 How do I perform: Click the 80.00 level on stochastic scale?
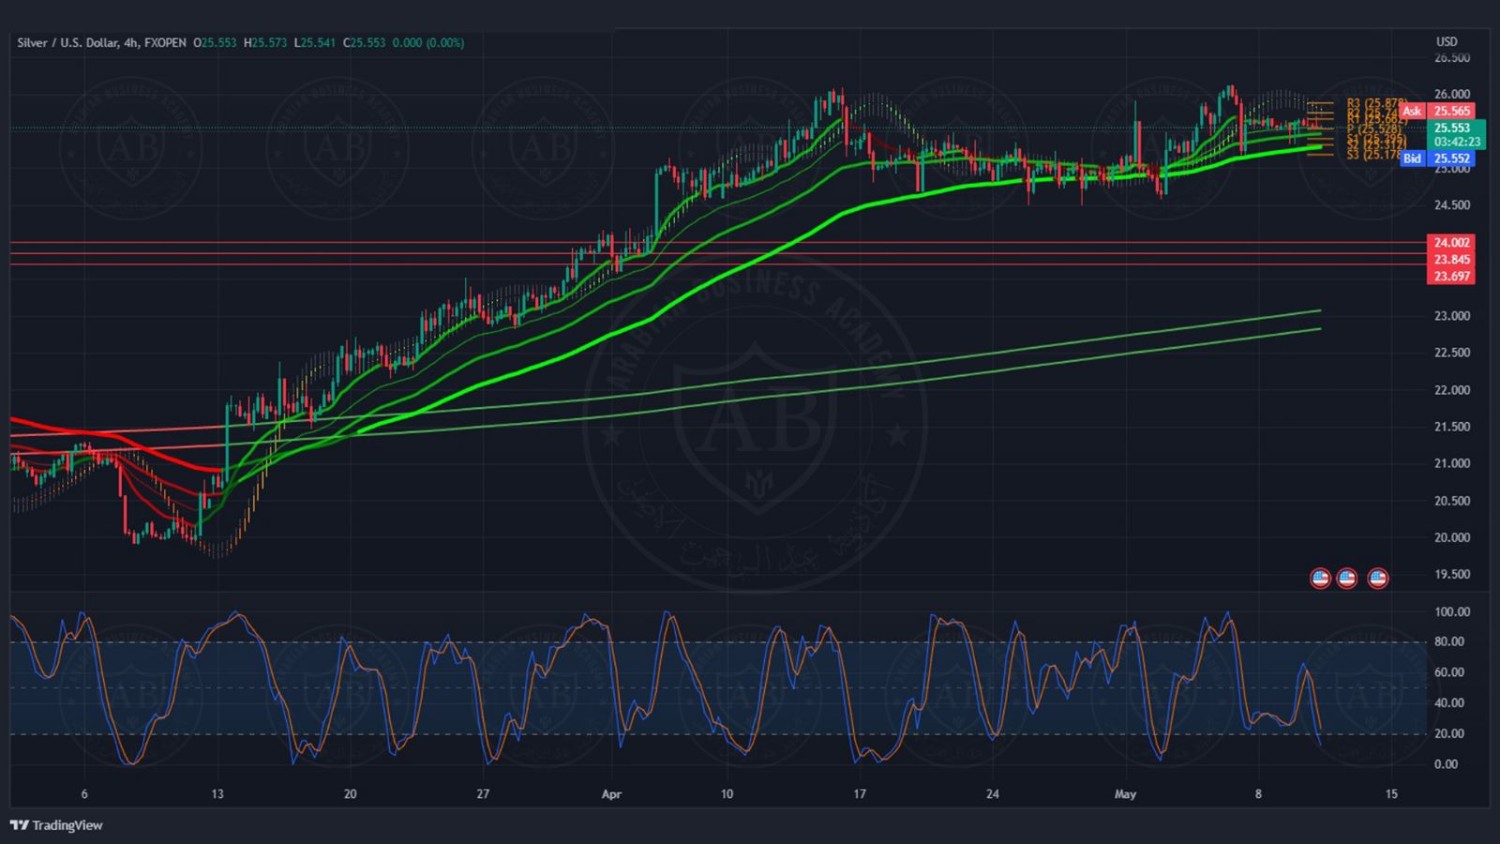1450,642
